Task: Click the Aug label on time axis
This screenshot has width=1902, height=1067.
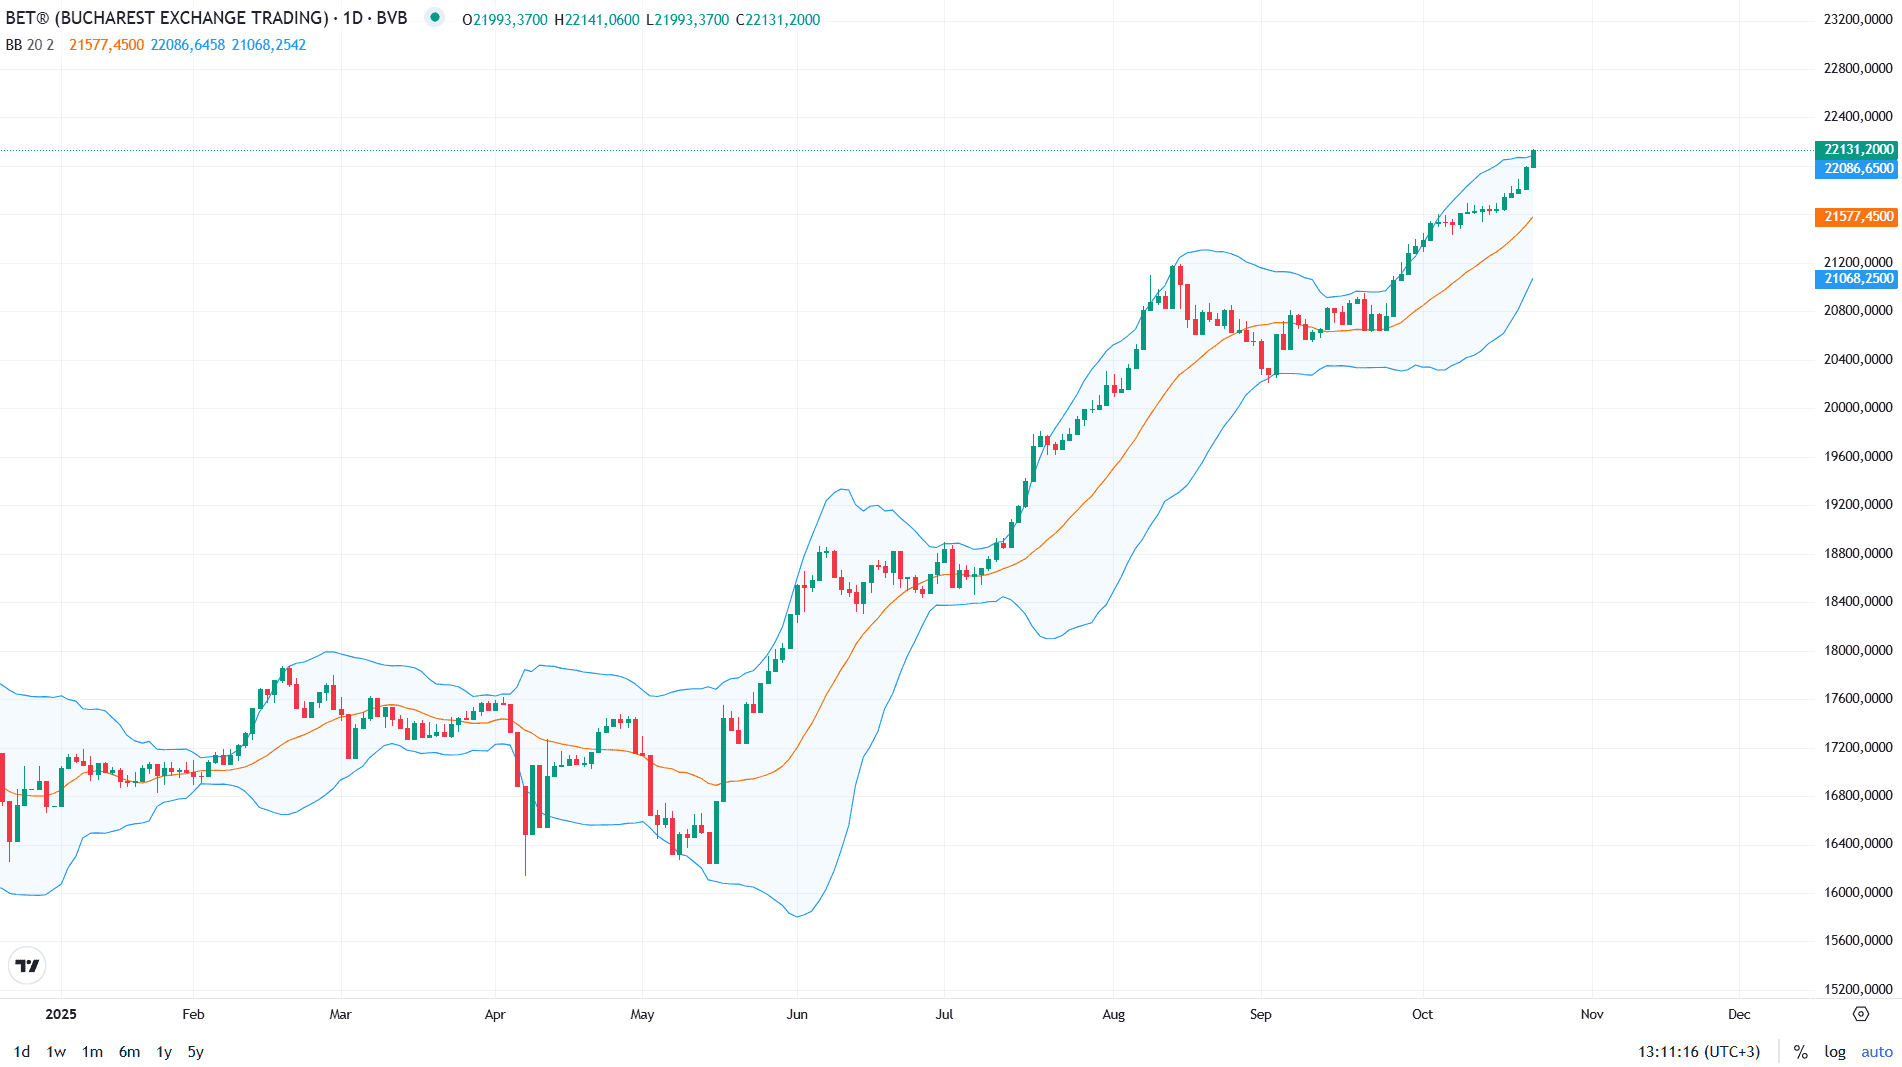Action: (x=1113, y=1014)
